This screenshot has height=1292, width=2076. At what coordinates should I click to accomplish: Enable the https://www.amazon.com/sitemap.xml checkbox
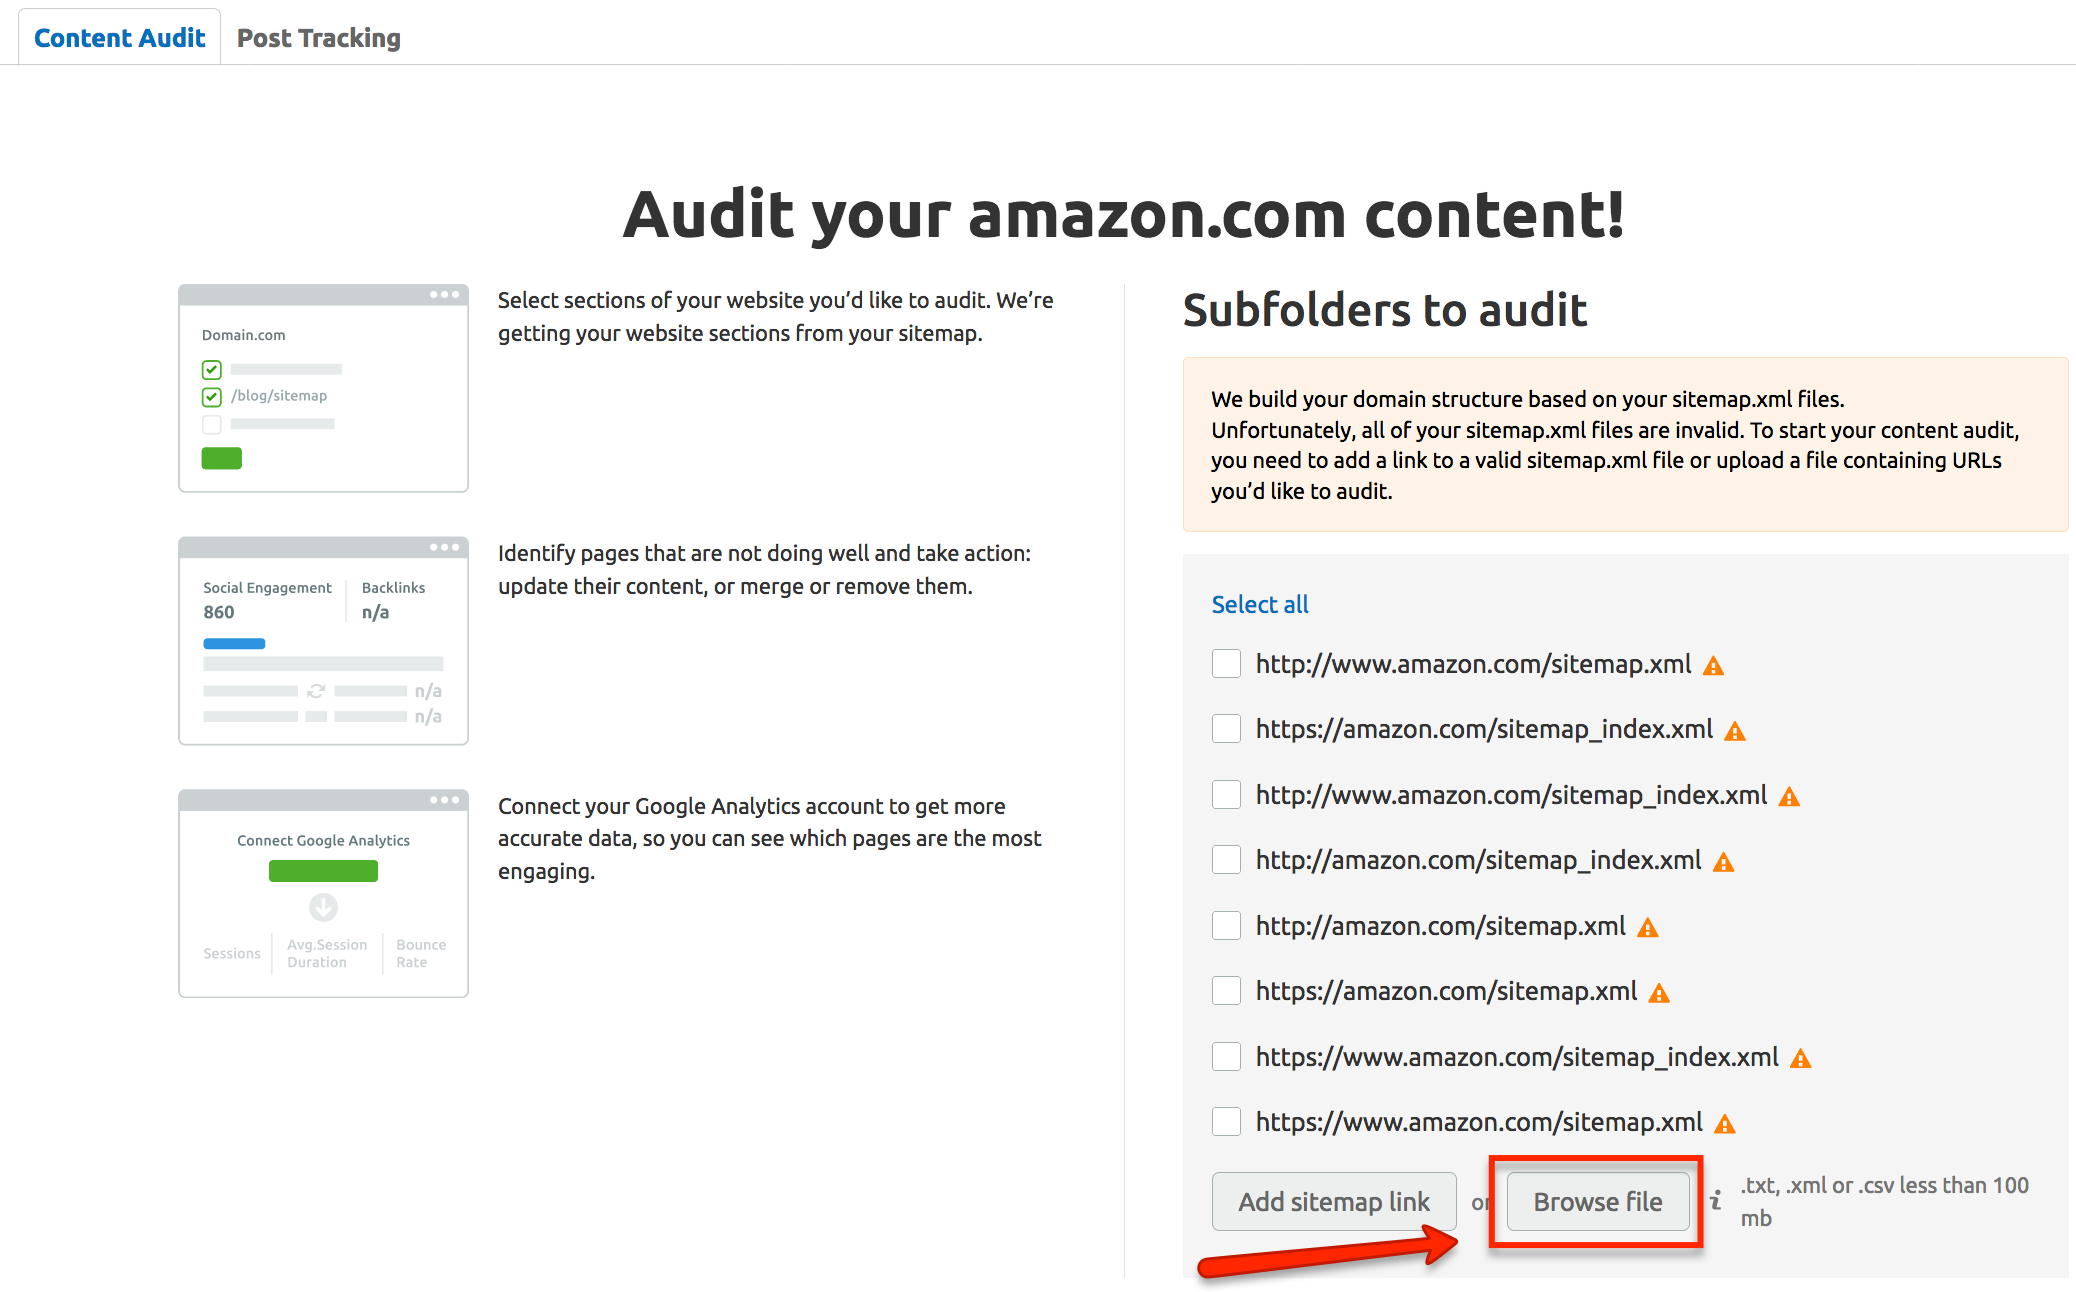coord(1226,1122)
